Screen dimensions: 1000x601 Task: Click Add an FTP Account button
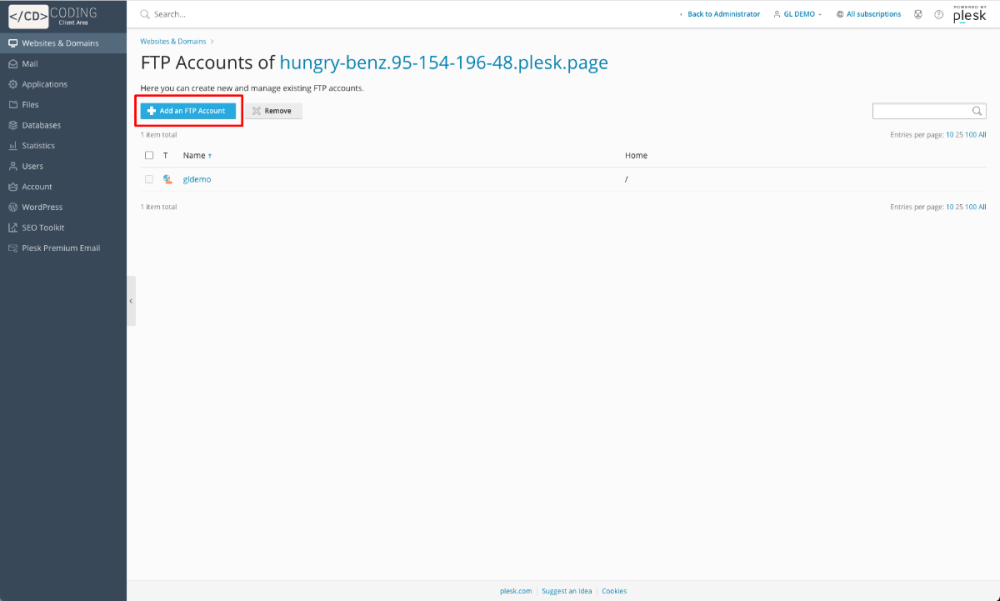pos(187,111)
